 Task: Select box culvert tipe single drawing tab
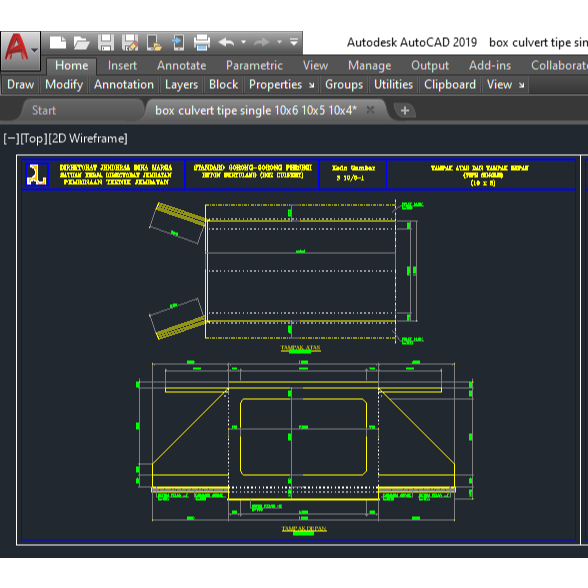(x=256, y=111)
